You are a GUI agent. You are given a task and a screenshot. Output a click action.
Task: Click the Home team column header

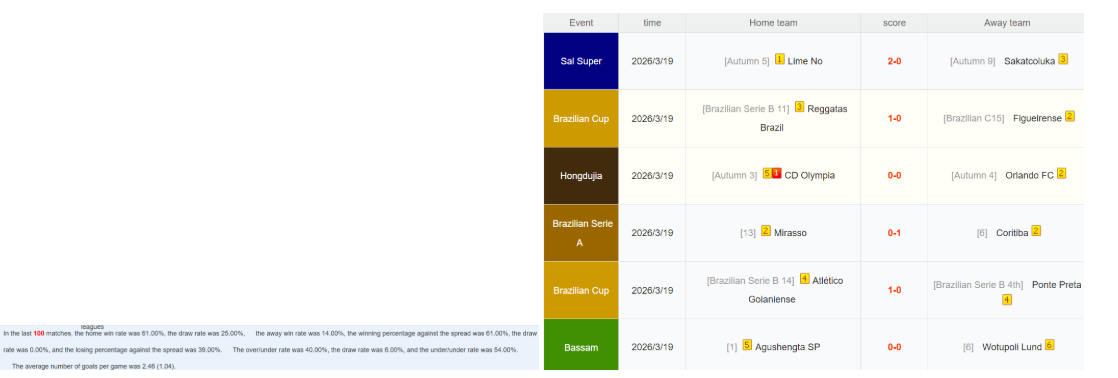773,23
